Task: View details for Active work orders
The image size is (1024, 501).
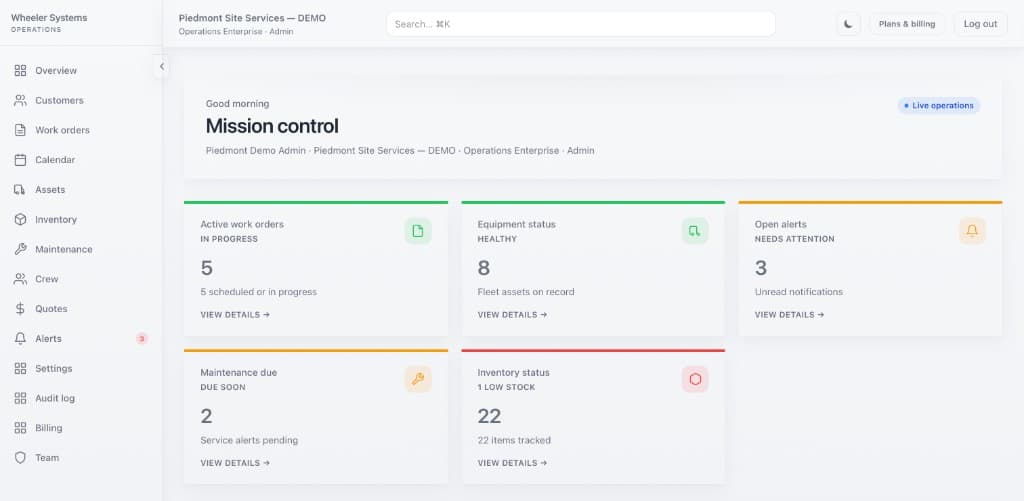Action: tap(235, 315)
